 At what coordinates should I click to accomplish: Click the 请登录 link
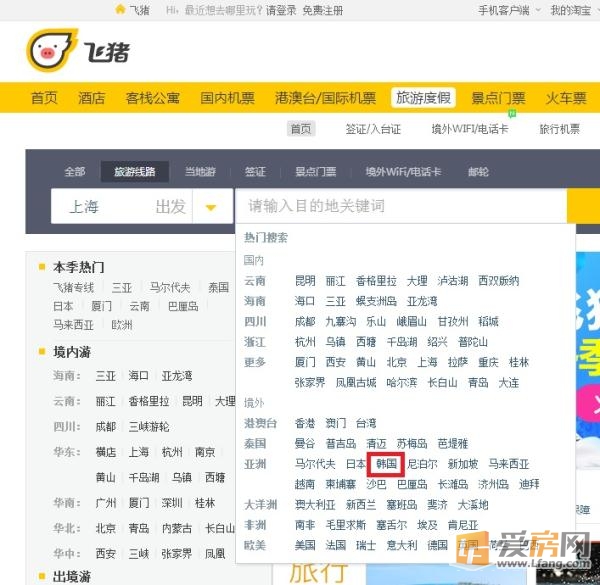pyautogui.click(x=281, y=10)
